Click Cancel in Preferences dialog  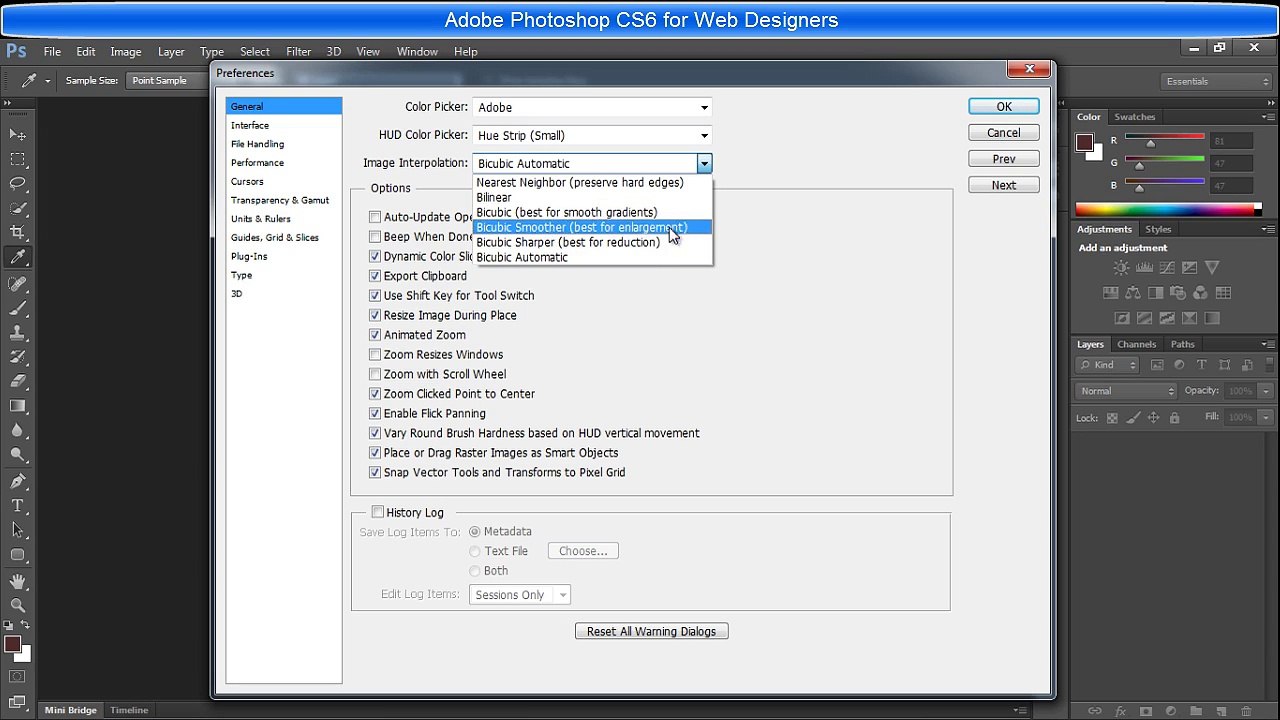click(x=1004, y=133)
